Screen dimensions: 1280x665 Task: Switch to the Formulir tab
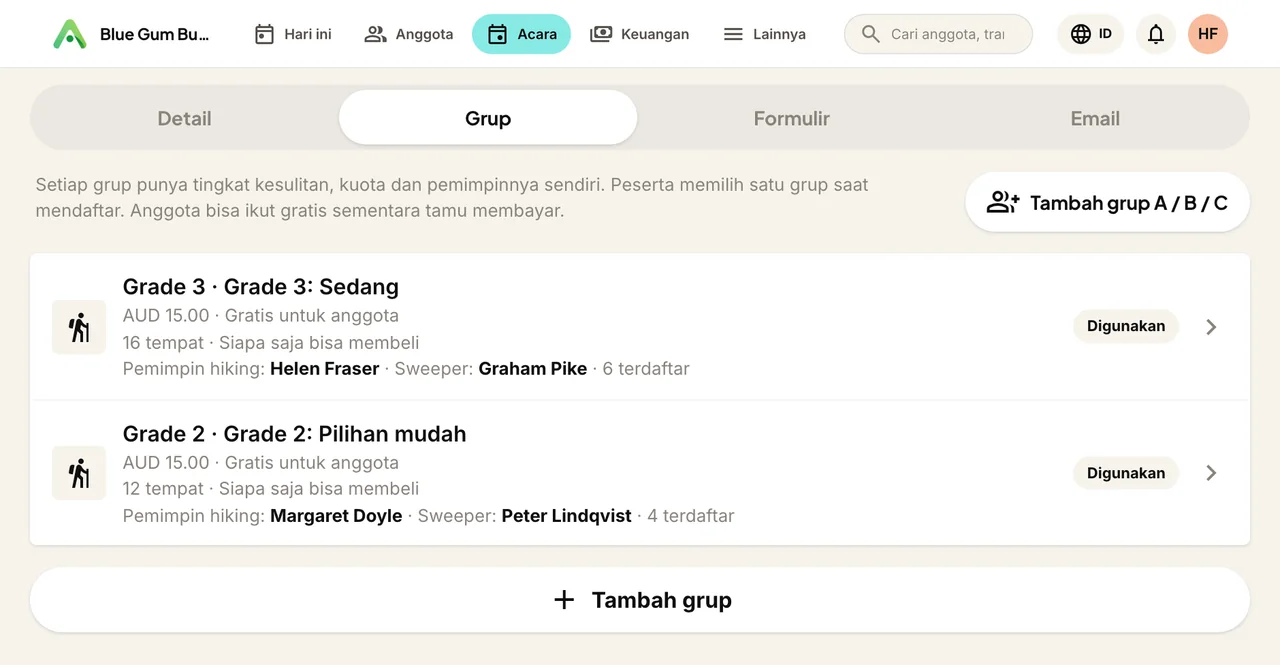tap(792, 118)
